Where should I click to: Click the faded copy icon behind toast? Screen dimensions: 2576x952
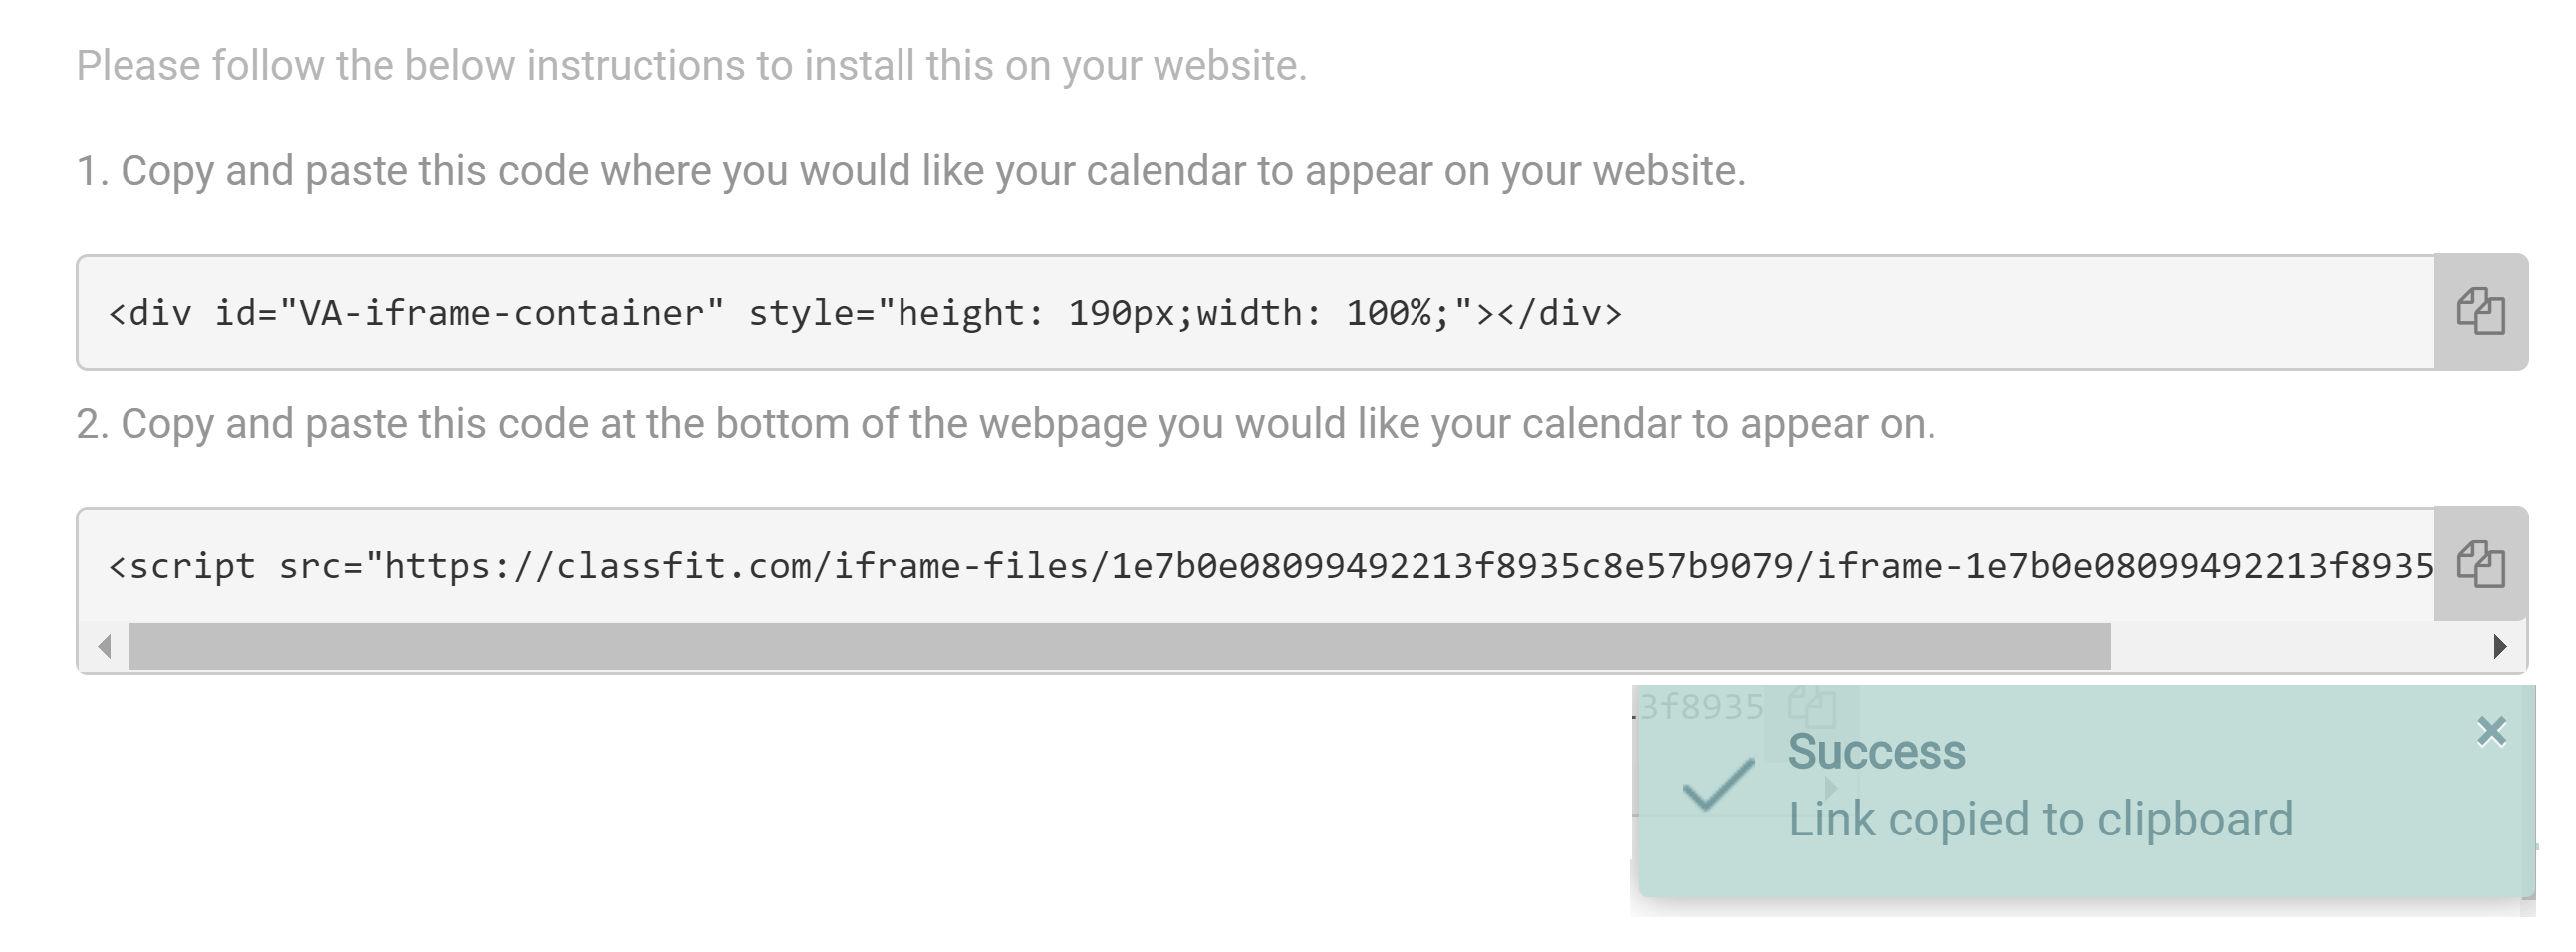1812,707
